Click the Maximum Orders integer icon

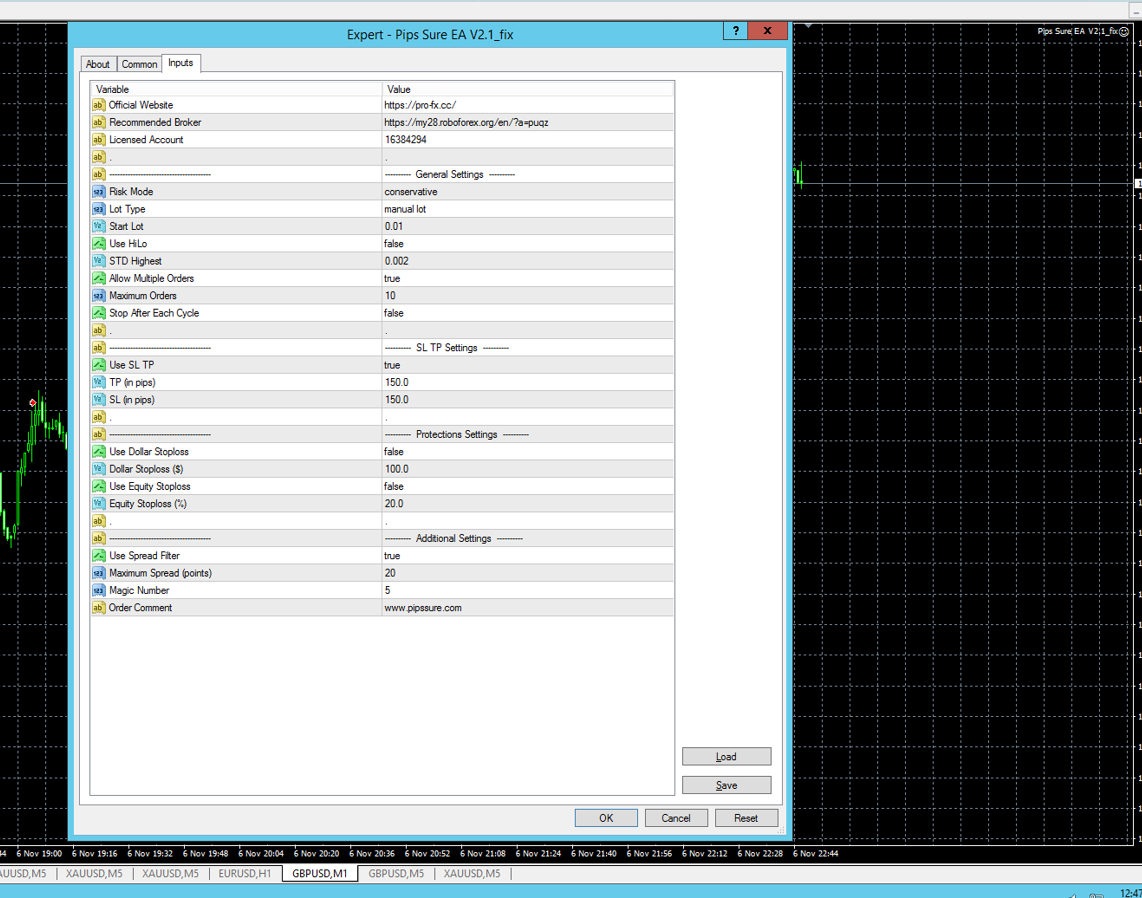[x=98, y=296]
